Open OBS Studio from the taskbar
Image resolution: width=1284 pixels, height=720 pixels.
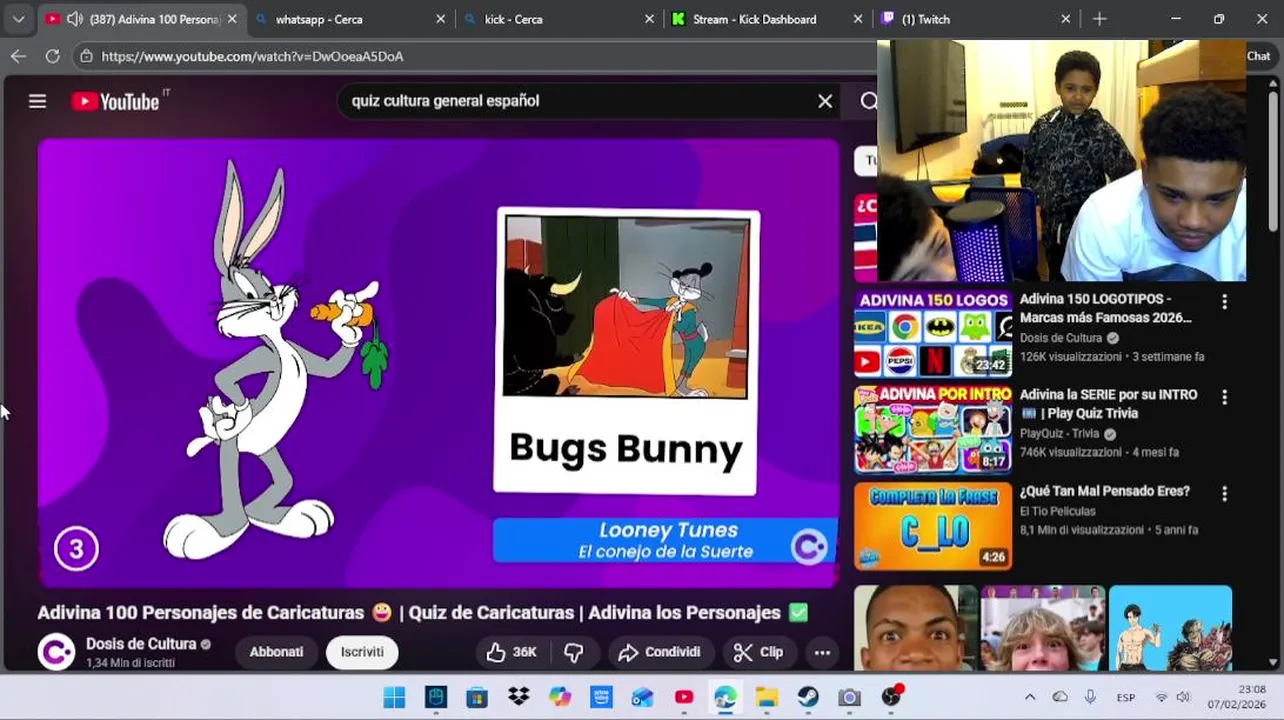click(891, 697)
